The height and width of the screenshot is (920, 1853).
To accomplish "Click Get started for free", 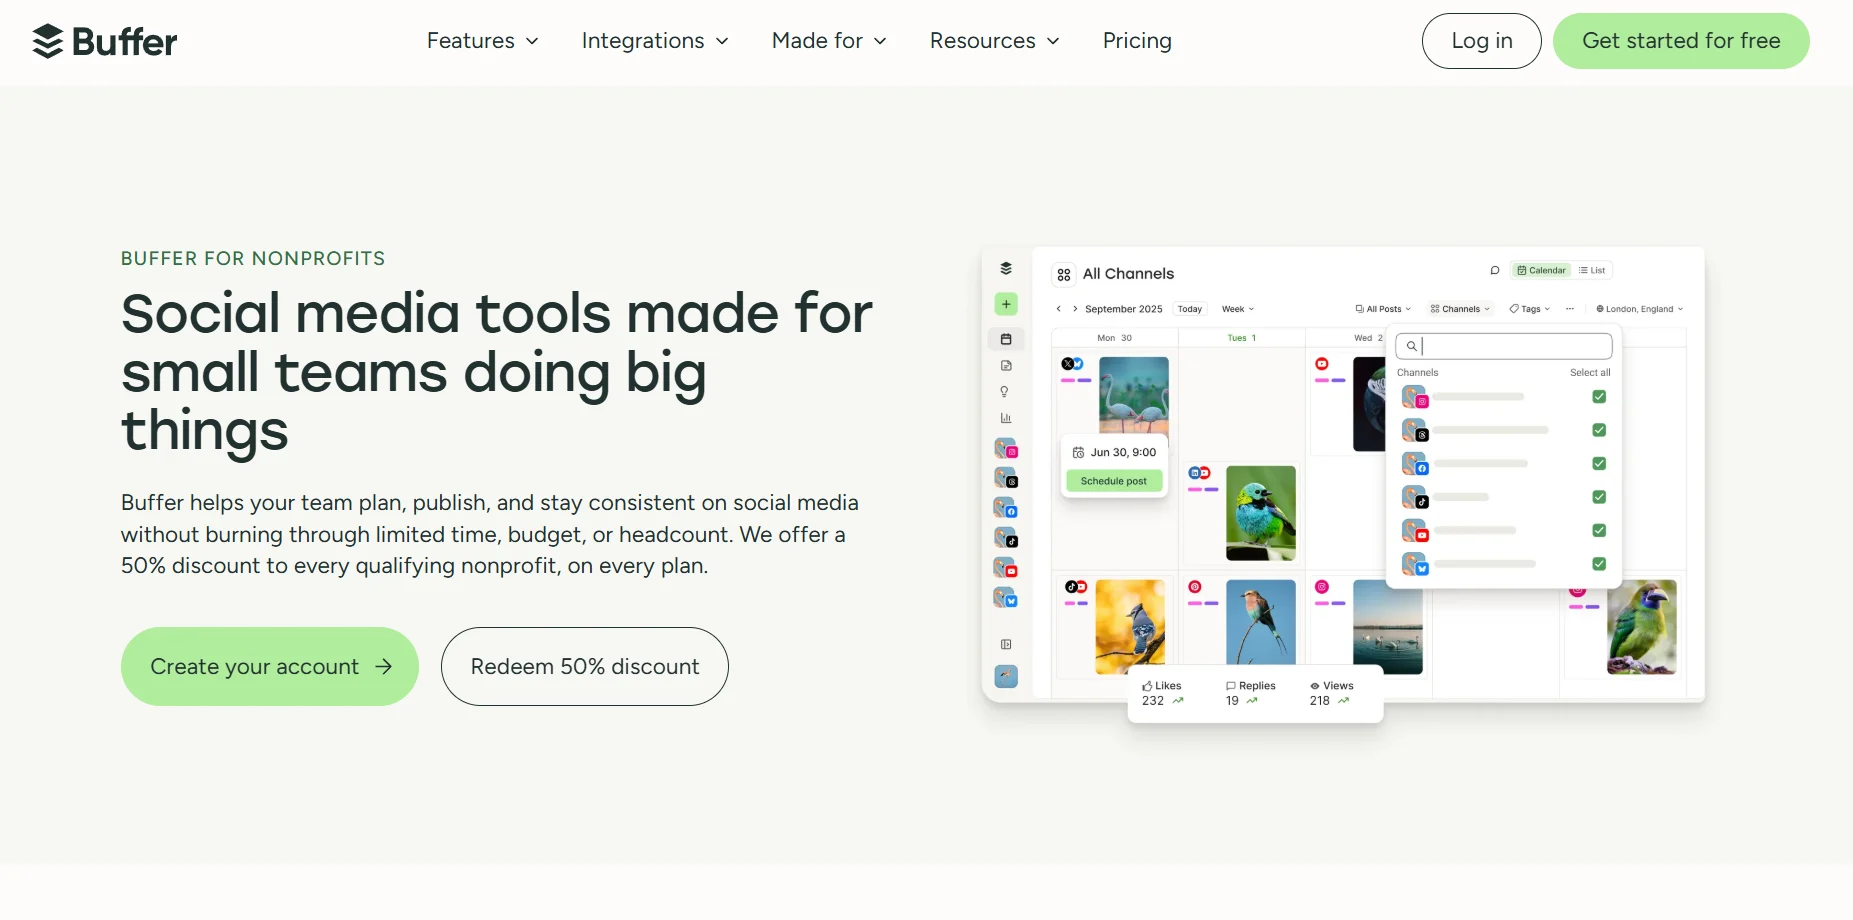I will 1681,41.
